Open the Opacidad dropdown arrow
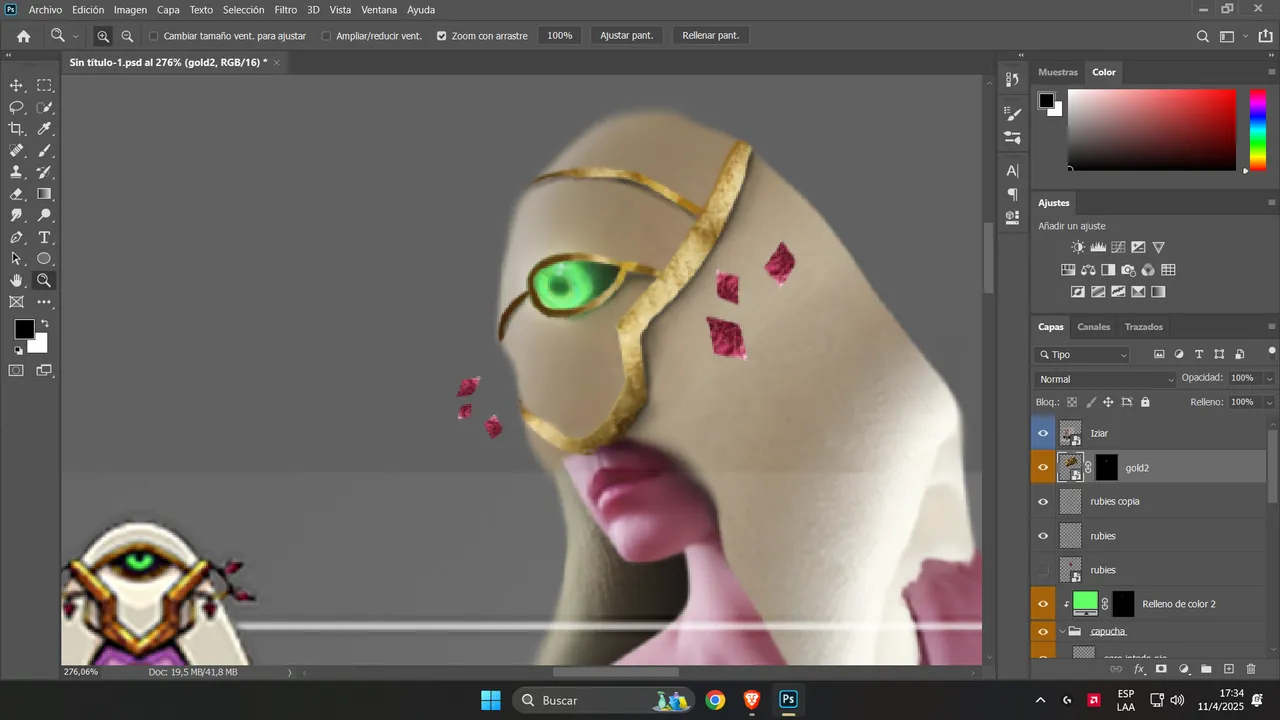This screenshot has width=1280, height=720. [x=1269, y=379]
